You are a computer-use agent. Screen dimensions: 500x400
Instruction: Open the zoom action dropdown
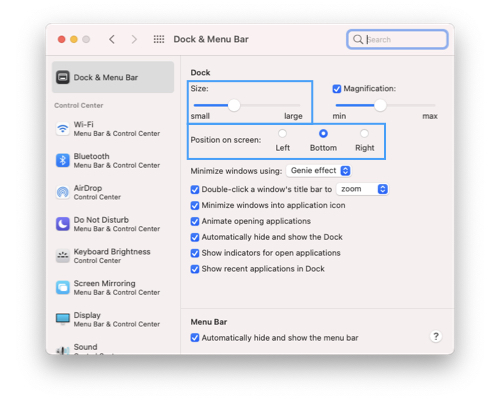click(x=363, y=189)
